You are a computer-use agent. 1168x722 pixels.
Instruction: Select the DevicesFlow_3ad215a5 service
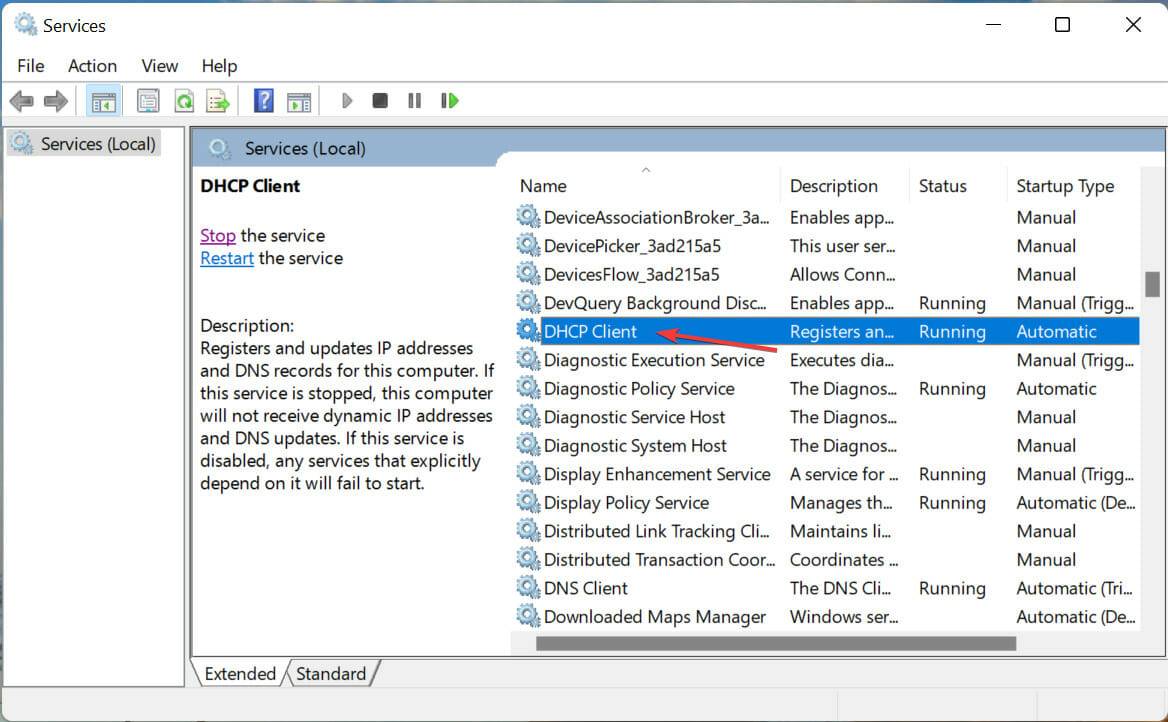631,274
